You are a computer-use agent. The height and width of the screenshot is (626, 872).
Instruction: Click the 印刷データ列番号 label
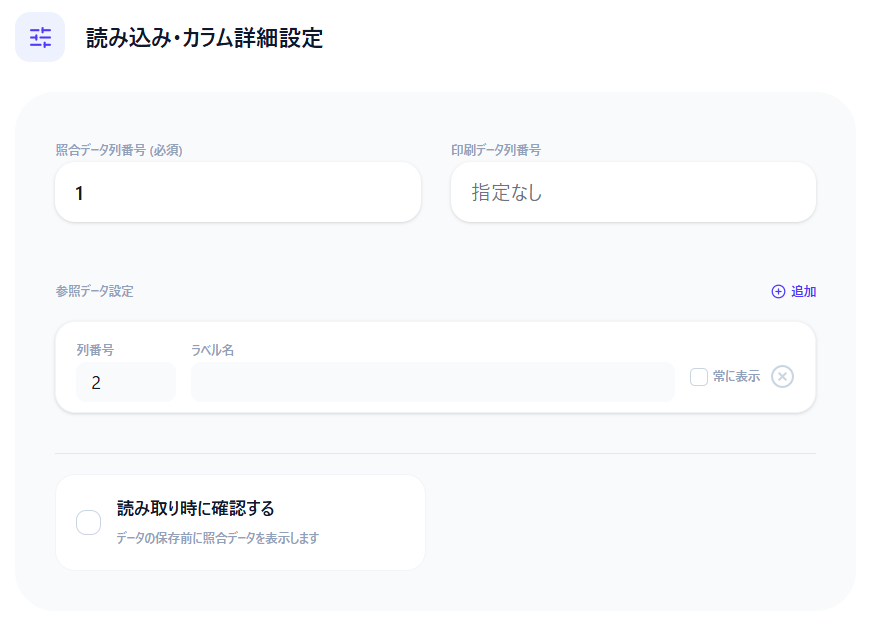click(496, 150)
